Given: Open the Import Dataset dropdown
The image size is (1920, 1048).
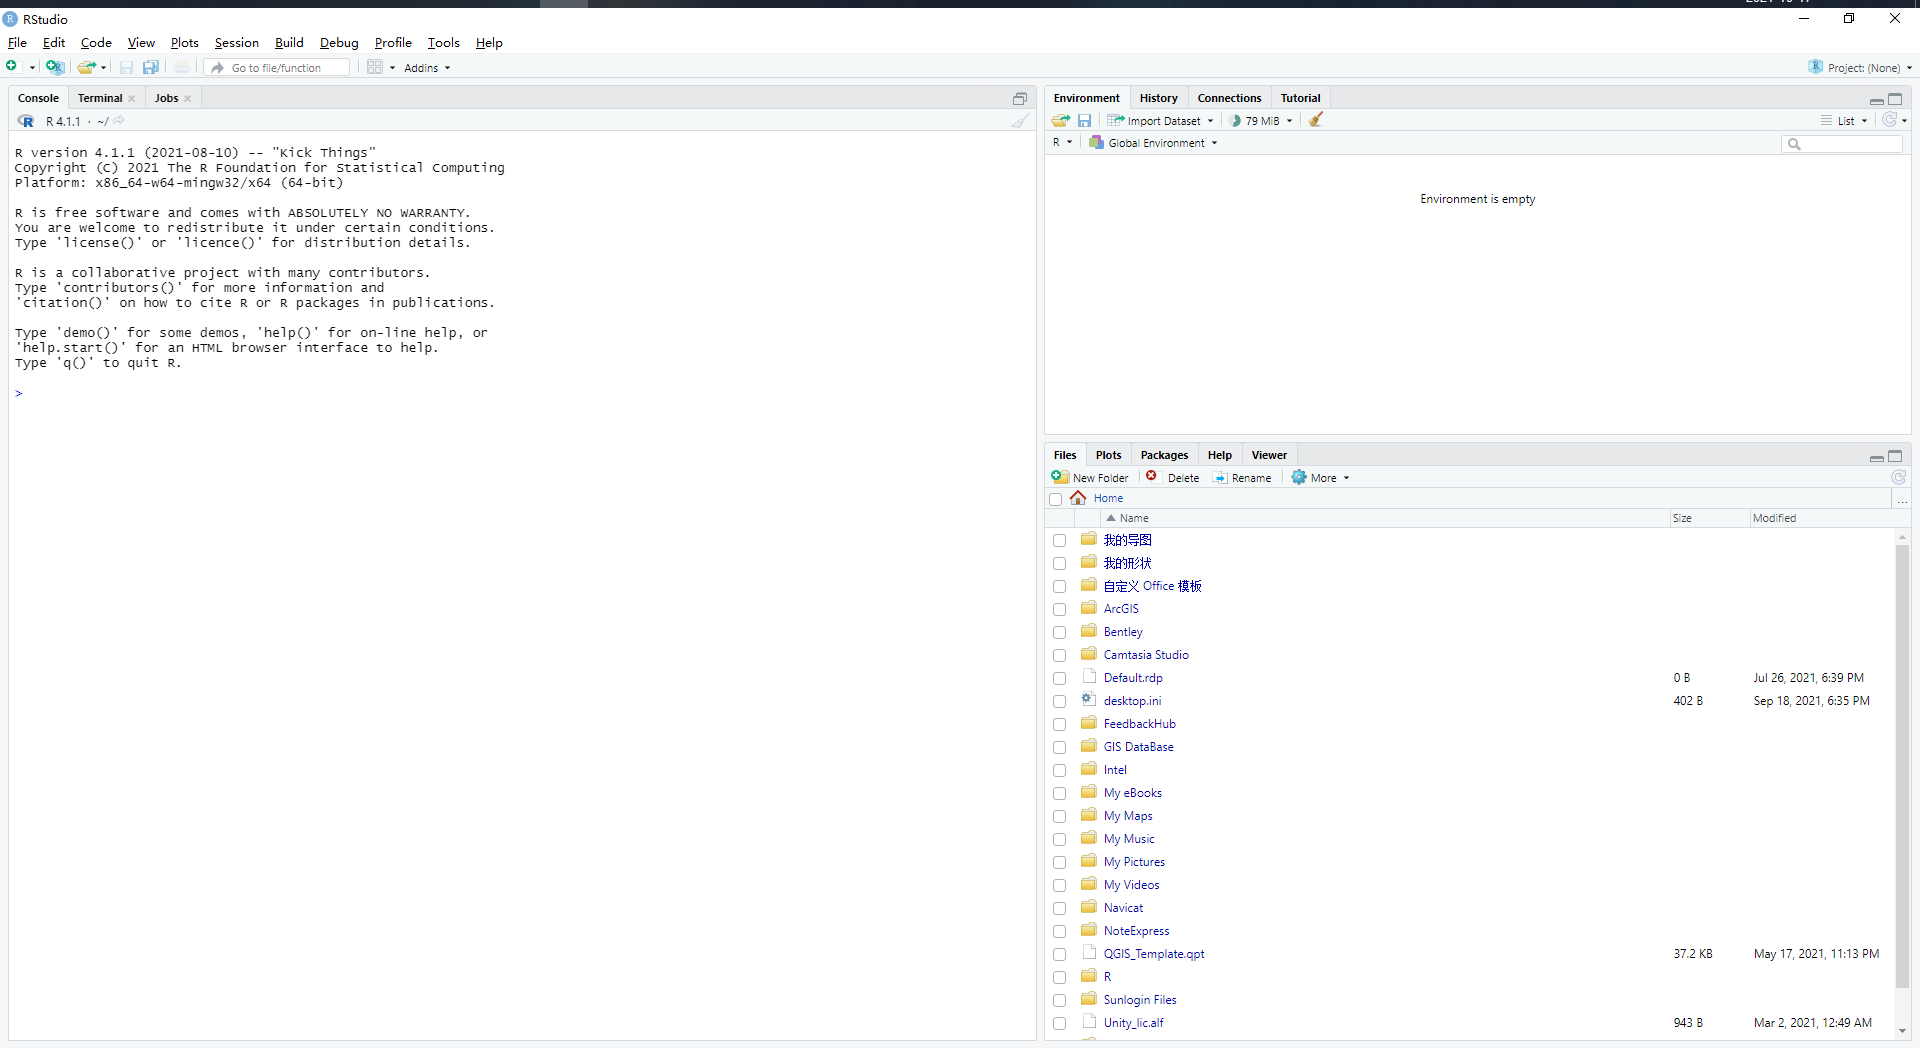Looking at the screenshot, I should 1162,121.
